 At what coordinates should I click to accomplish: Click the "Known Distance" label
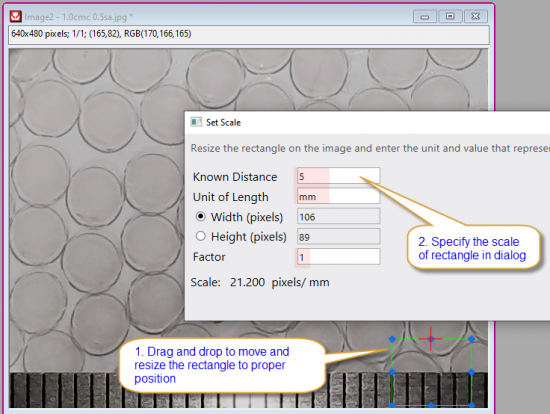point(235,177)
